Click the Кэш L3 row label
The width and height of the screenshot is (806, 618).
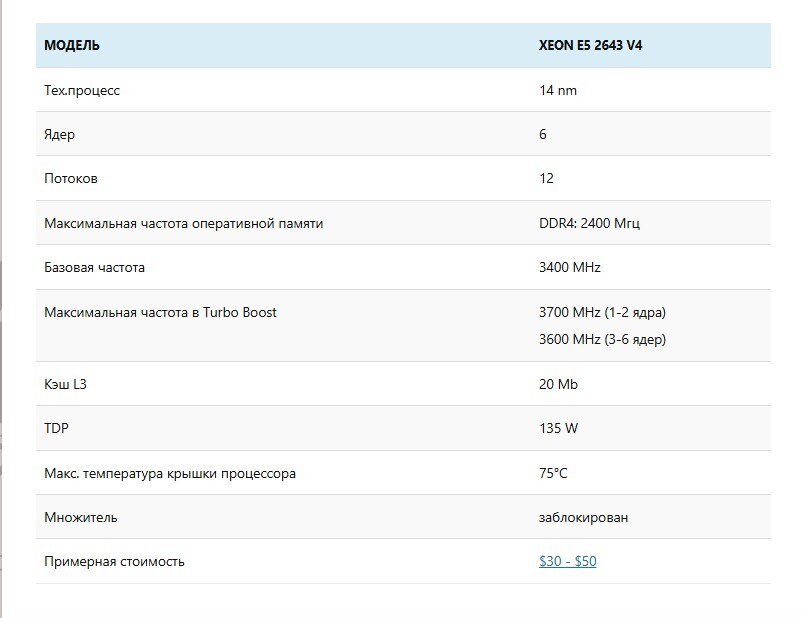pos(73,384)
